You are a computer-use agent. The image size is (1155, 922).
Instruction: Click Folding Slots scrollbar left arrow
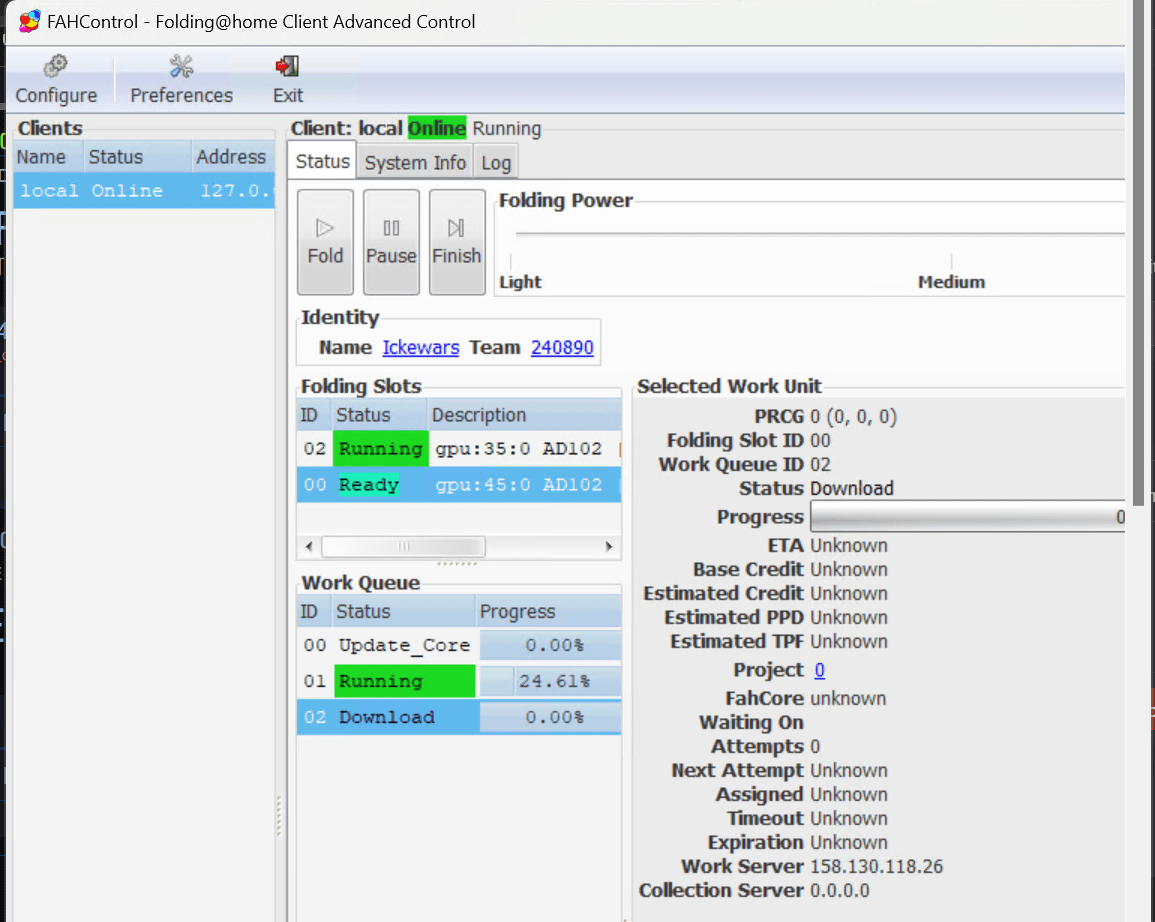click(x=309, y=546)
